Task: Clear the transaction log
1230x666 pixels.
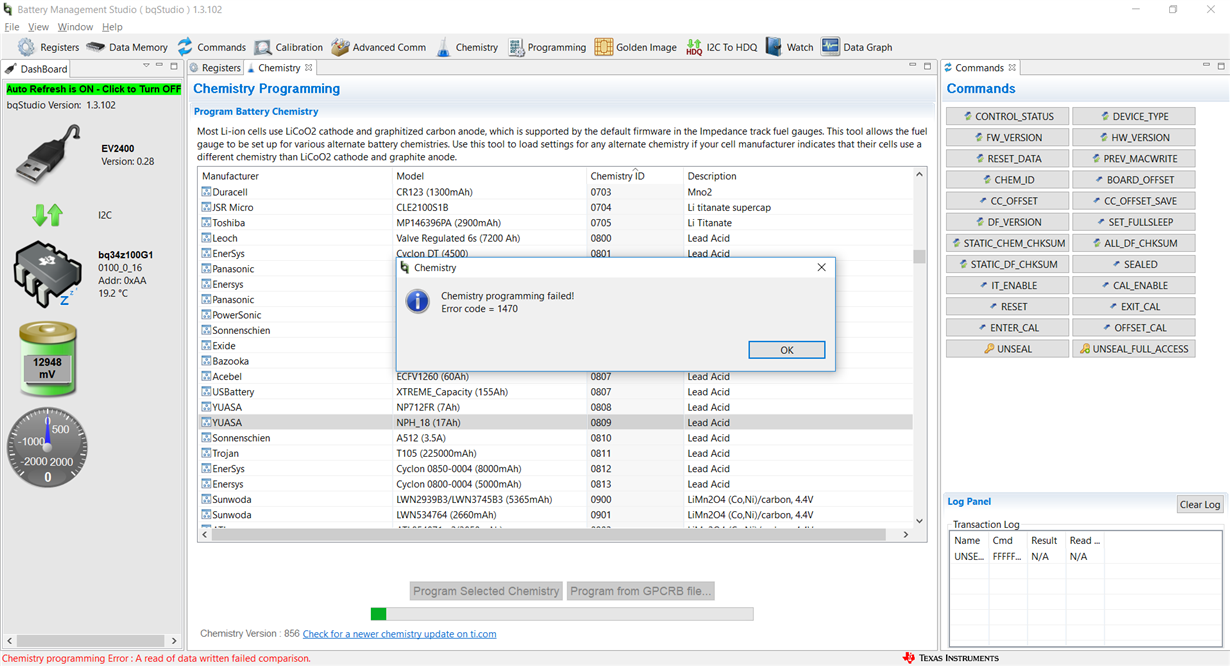Action: [1199, 504]
